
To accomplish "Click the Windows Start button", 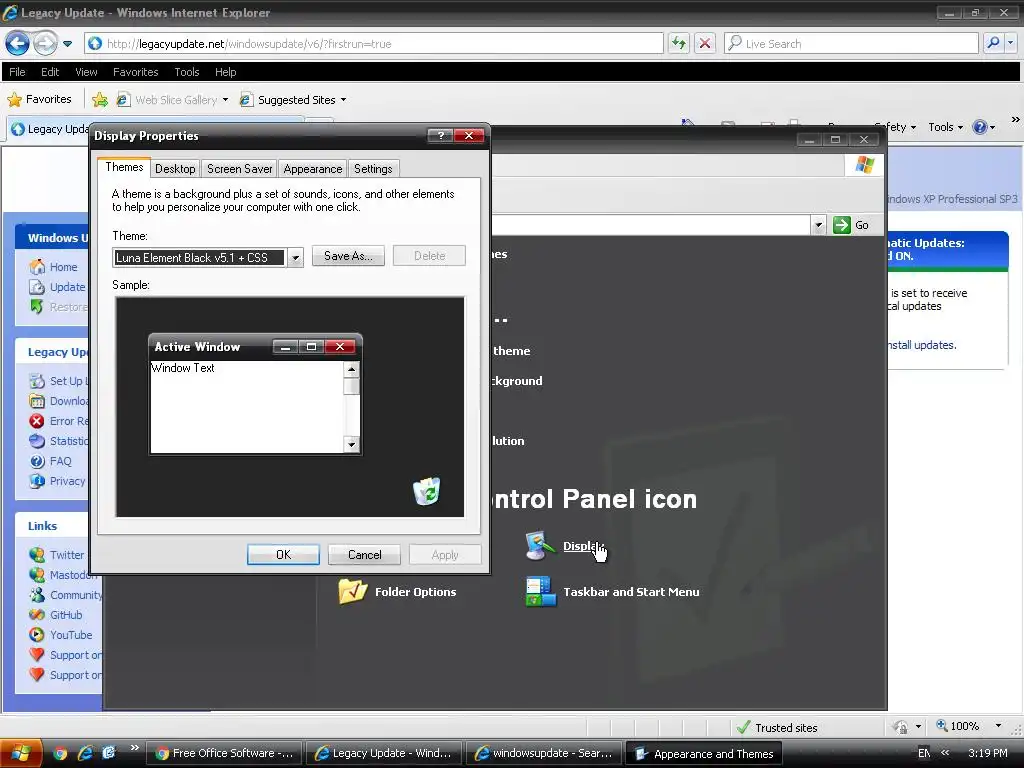I will [x=21, y=753].
